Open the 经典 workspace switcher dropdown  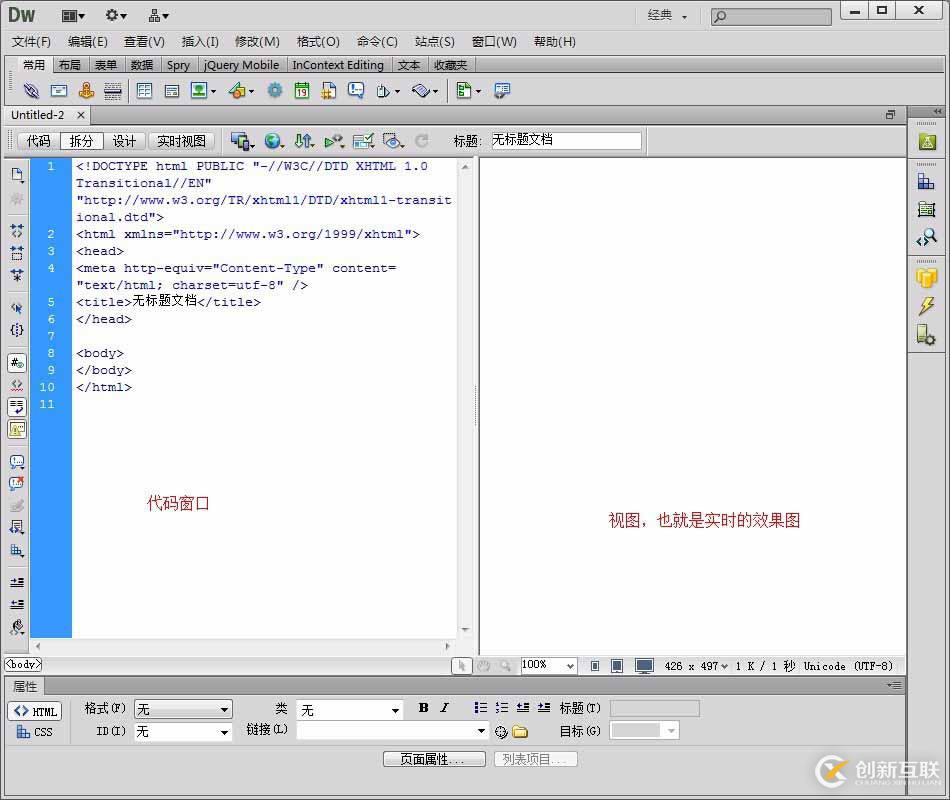point(665,15)
